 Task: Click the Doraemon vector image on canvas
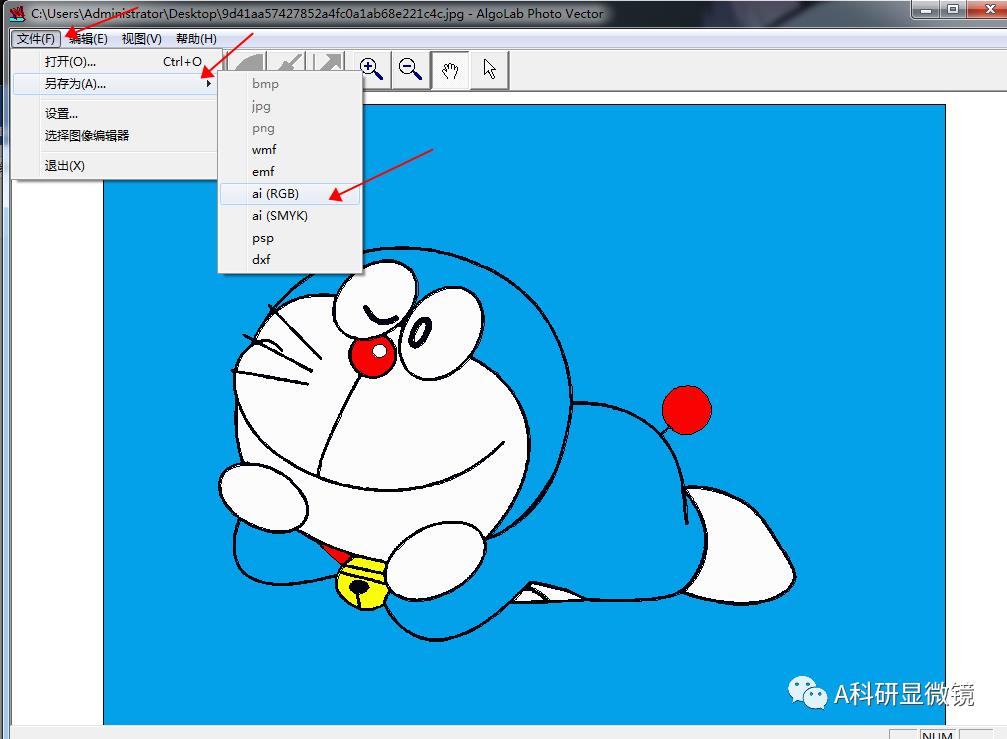point(524,414)
